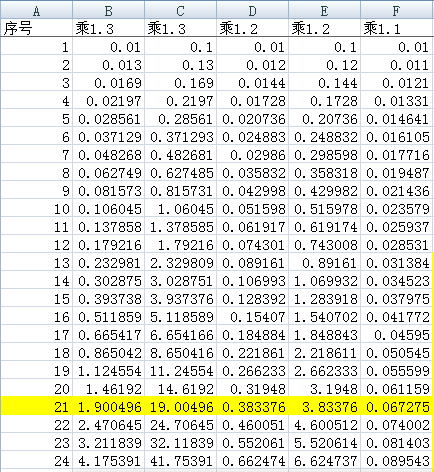434x472 pixels.
Task: Select highlighted cell 0.383376
Action: (x=252, y=407)
